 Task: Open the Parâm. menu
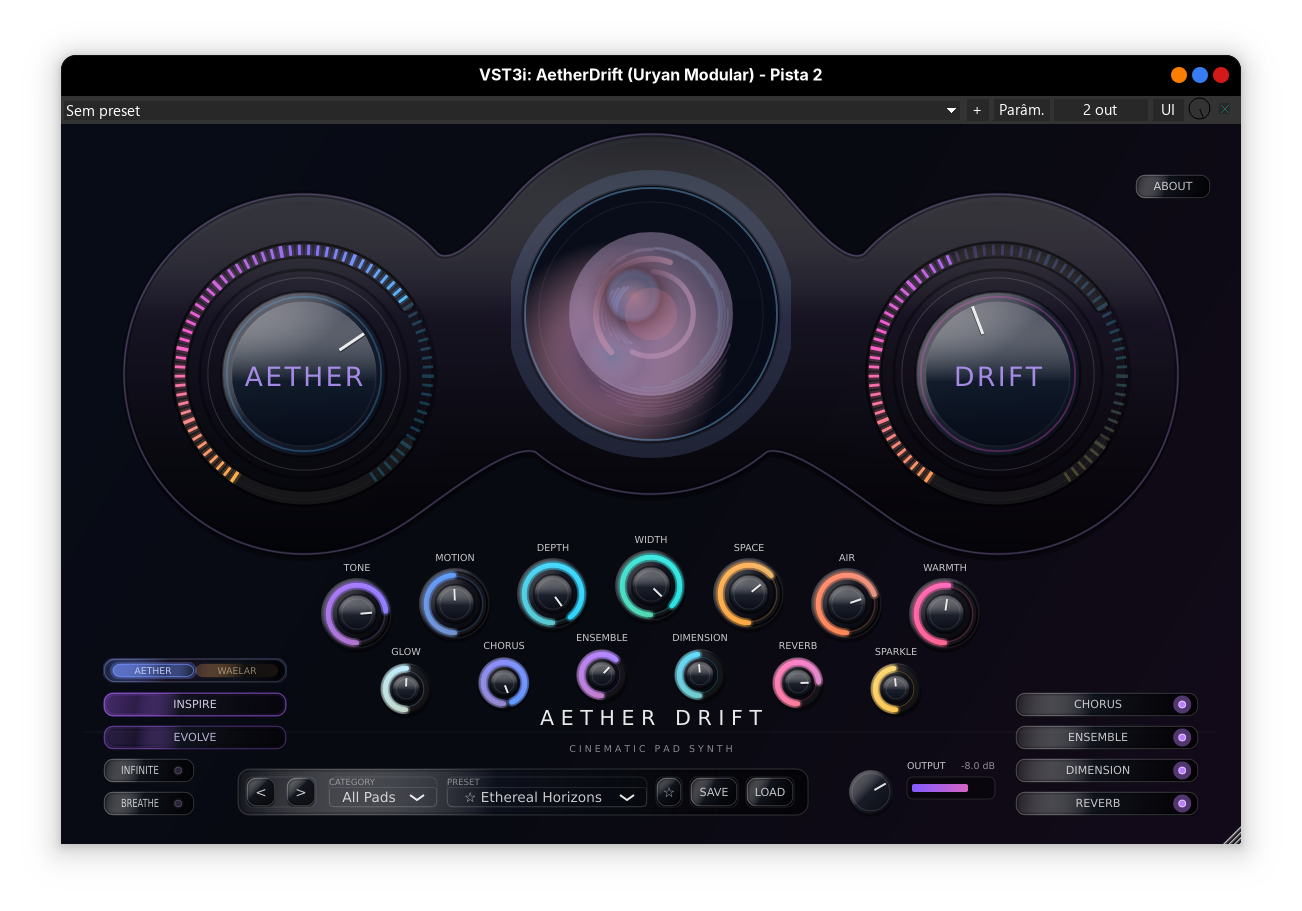tap(1021, 110)
